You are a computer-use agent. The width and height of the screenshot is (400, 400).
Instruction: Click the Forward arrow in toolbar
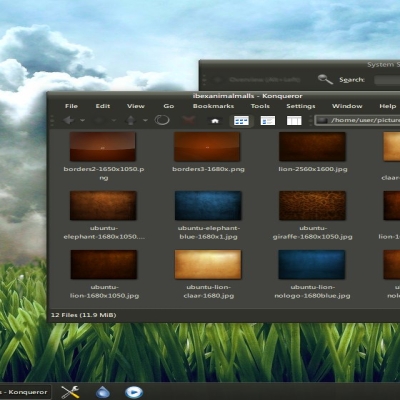[x=99, y=120]
